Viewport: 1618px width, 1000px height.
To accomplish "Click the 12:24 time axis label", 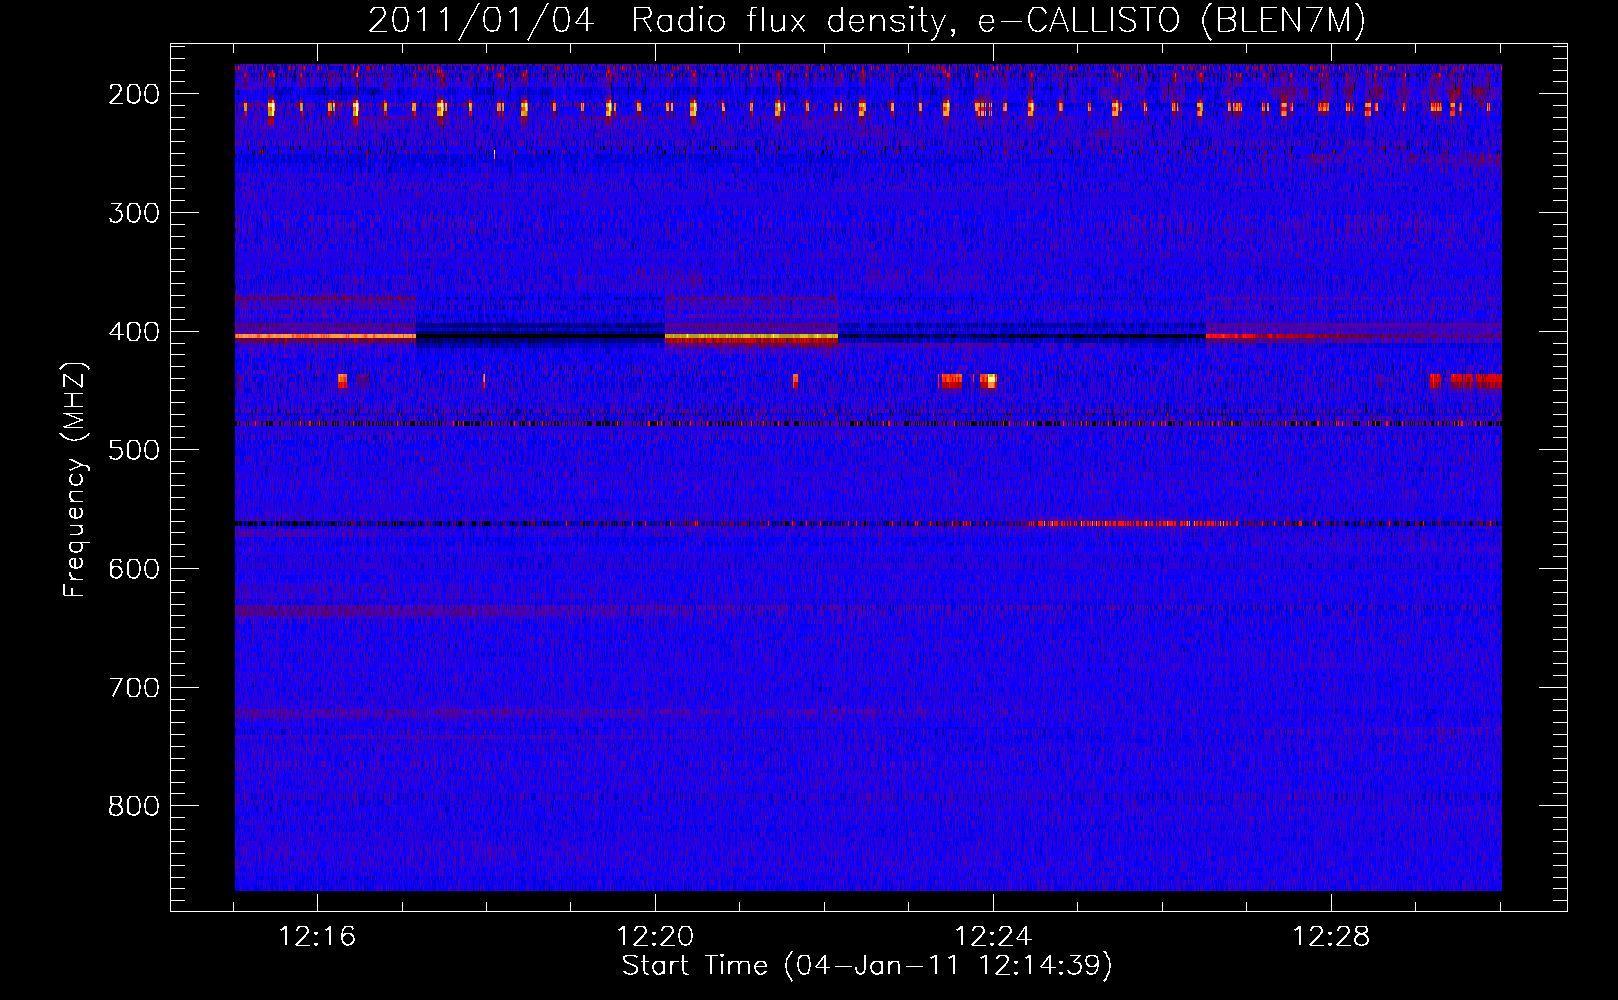I will pyautogui.click(x=993, y=937).
